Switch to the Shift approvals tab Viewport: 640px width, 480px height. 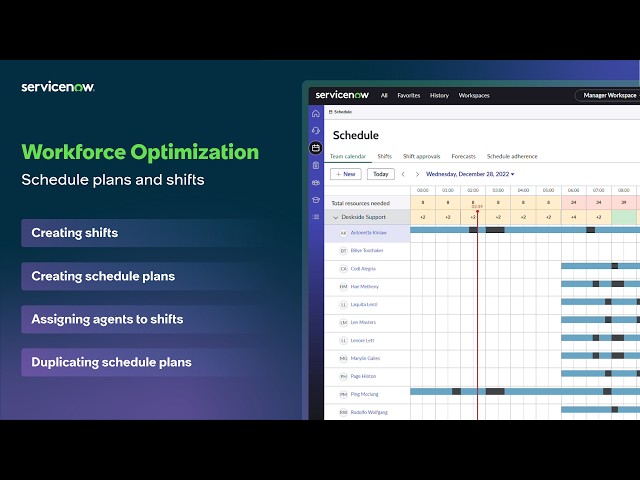click(421, 156)
